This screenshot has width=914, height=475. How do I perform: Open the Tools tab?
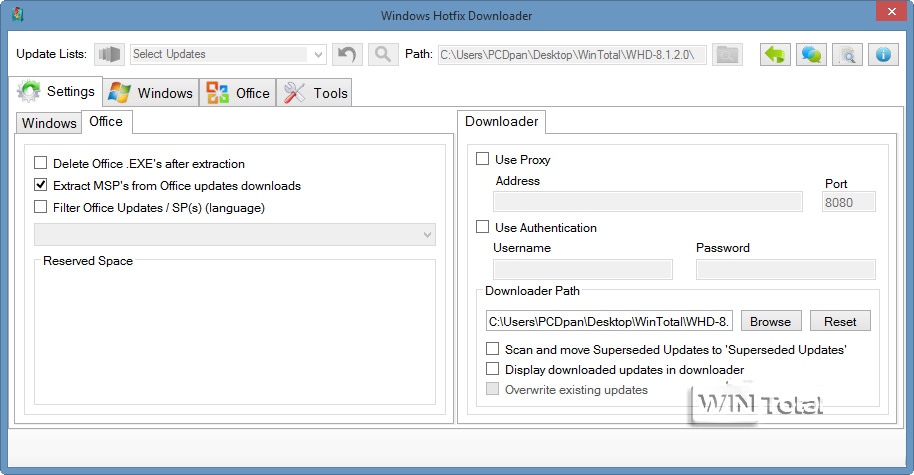click(314, 93)
